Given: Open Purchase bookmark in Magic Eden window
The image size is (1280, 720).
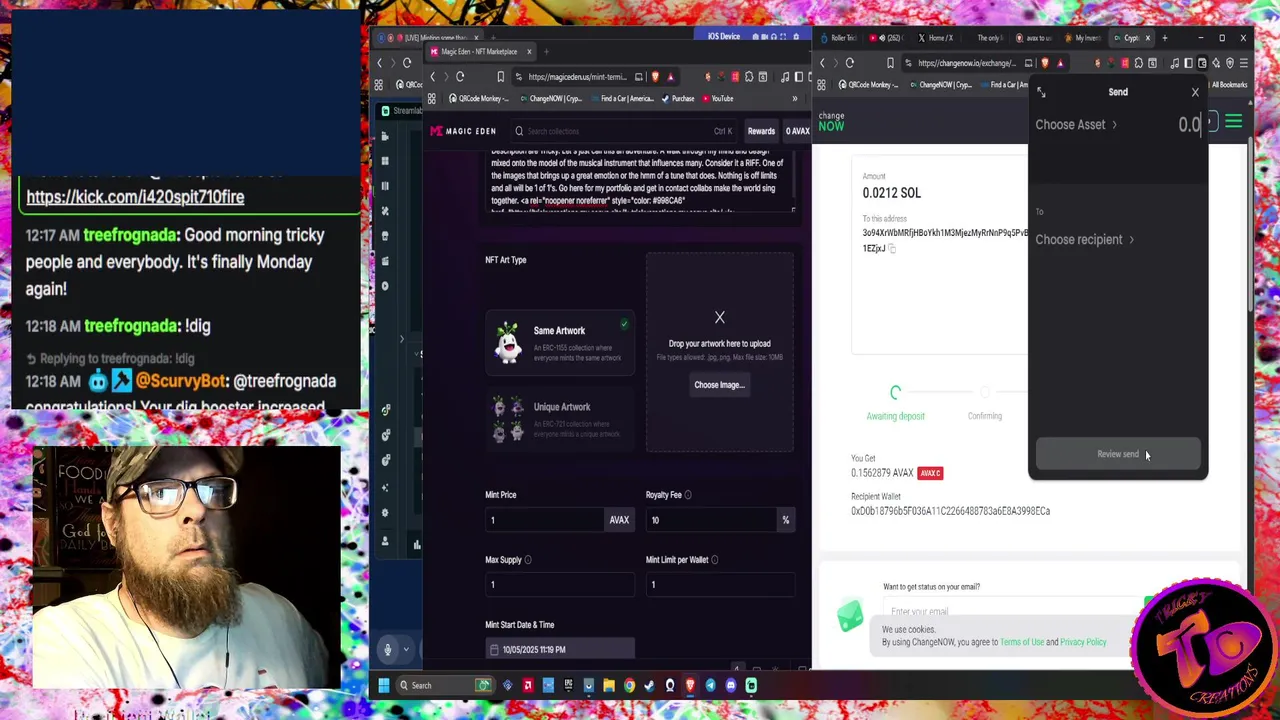Looking at the screenshot, I should [x=677, y=98].
